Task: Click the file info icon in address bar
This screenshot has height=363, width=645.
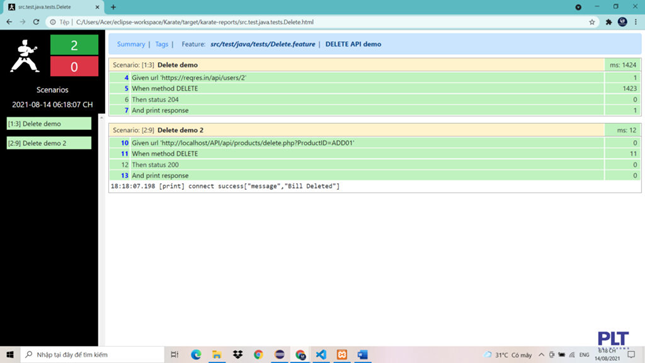Action: (53, 22)
